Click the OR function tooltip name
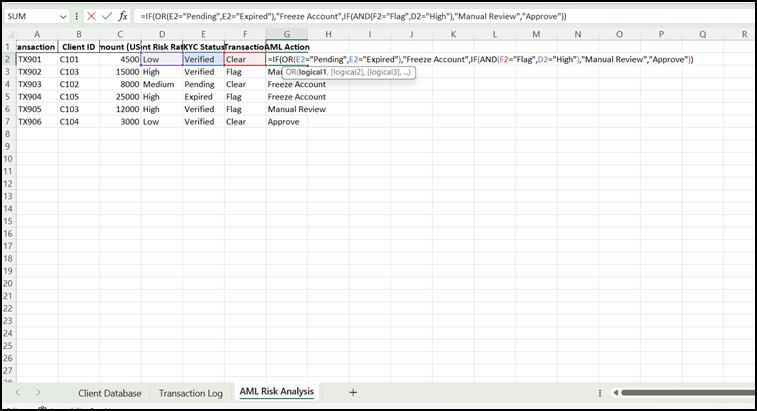Viewport: 757px width, 411px height. click(x=290, y=72)
